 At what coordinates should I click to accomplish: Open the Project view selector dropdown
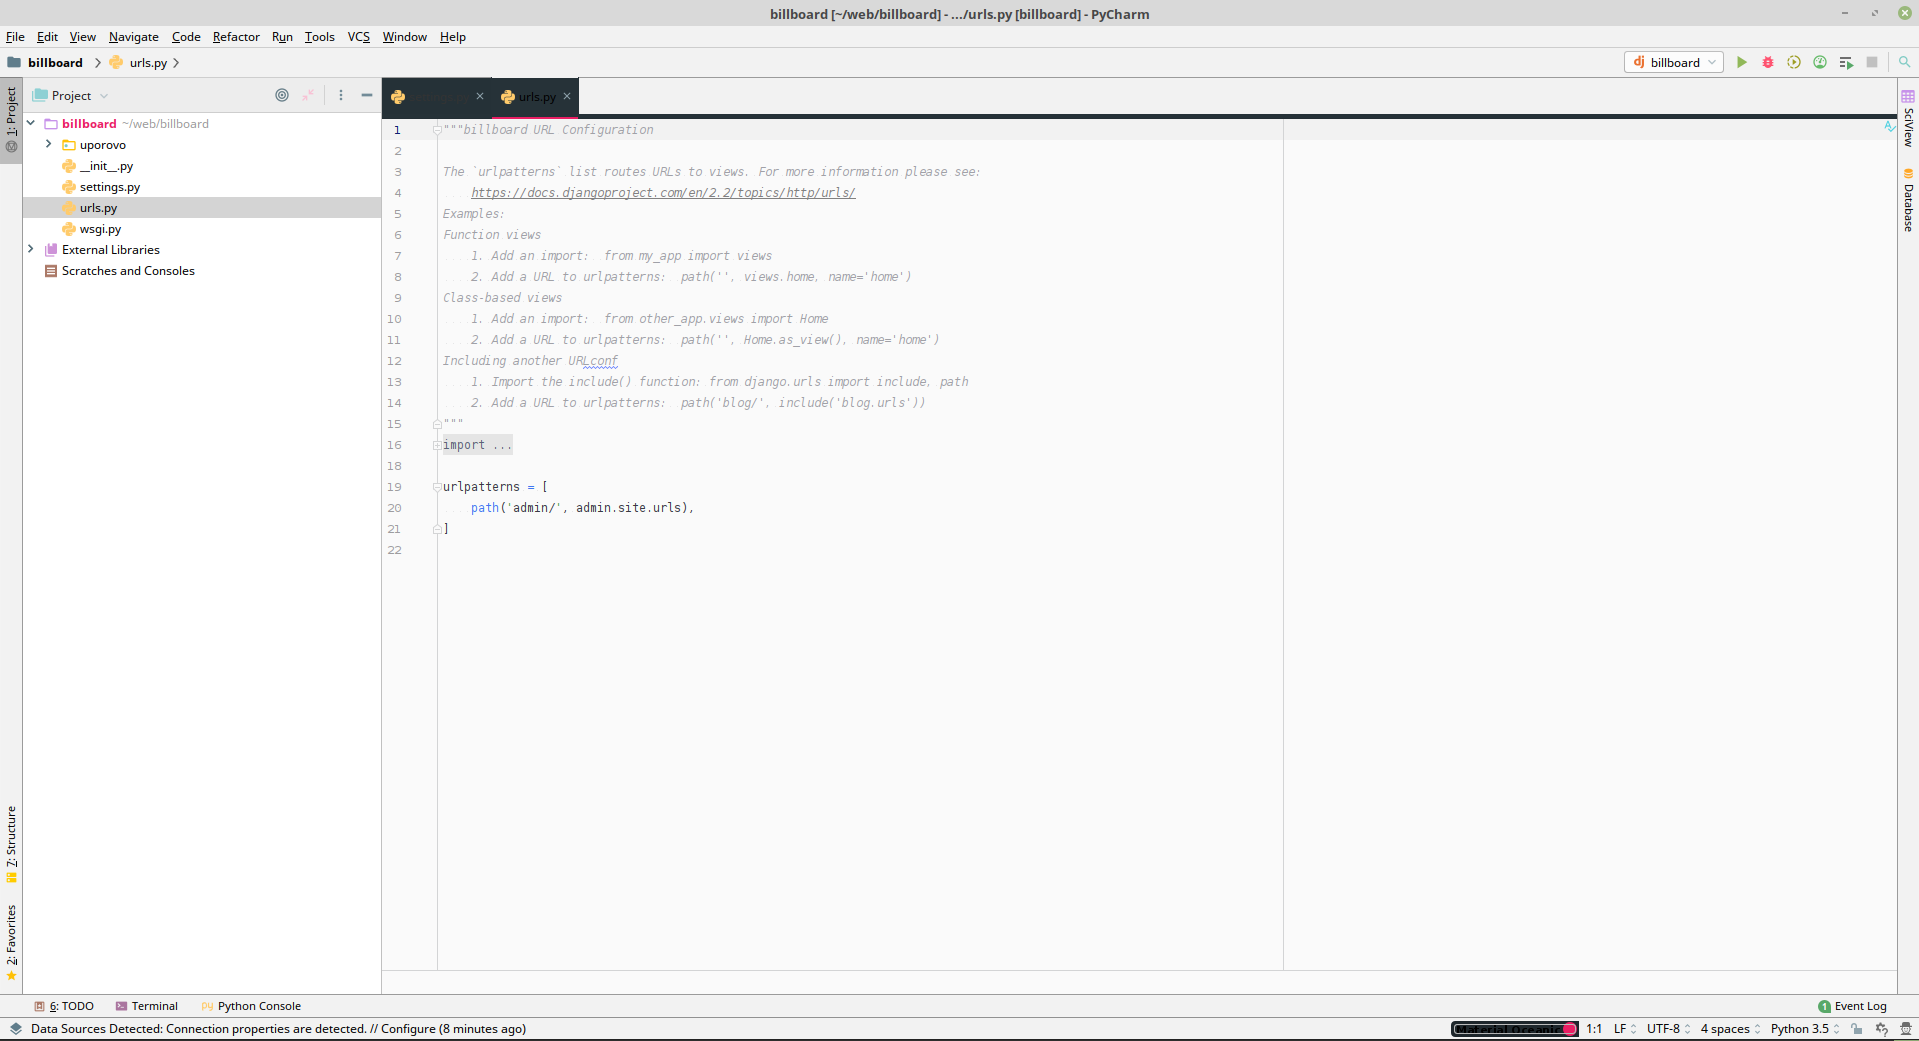click(x=71, y=95)
